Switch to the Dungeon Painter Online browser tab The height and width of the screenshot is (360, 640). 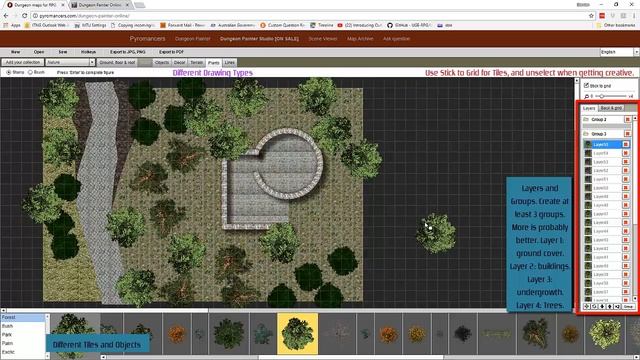(x=100, y=5)
